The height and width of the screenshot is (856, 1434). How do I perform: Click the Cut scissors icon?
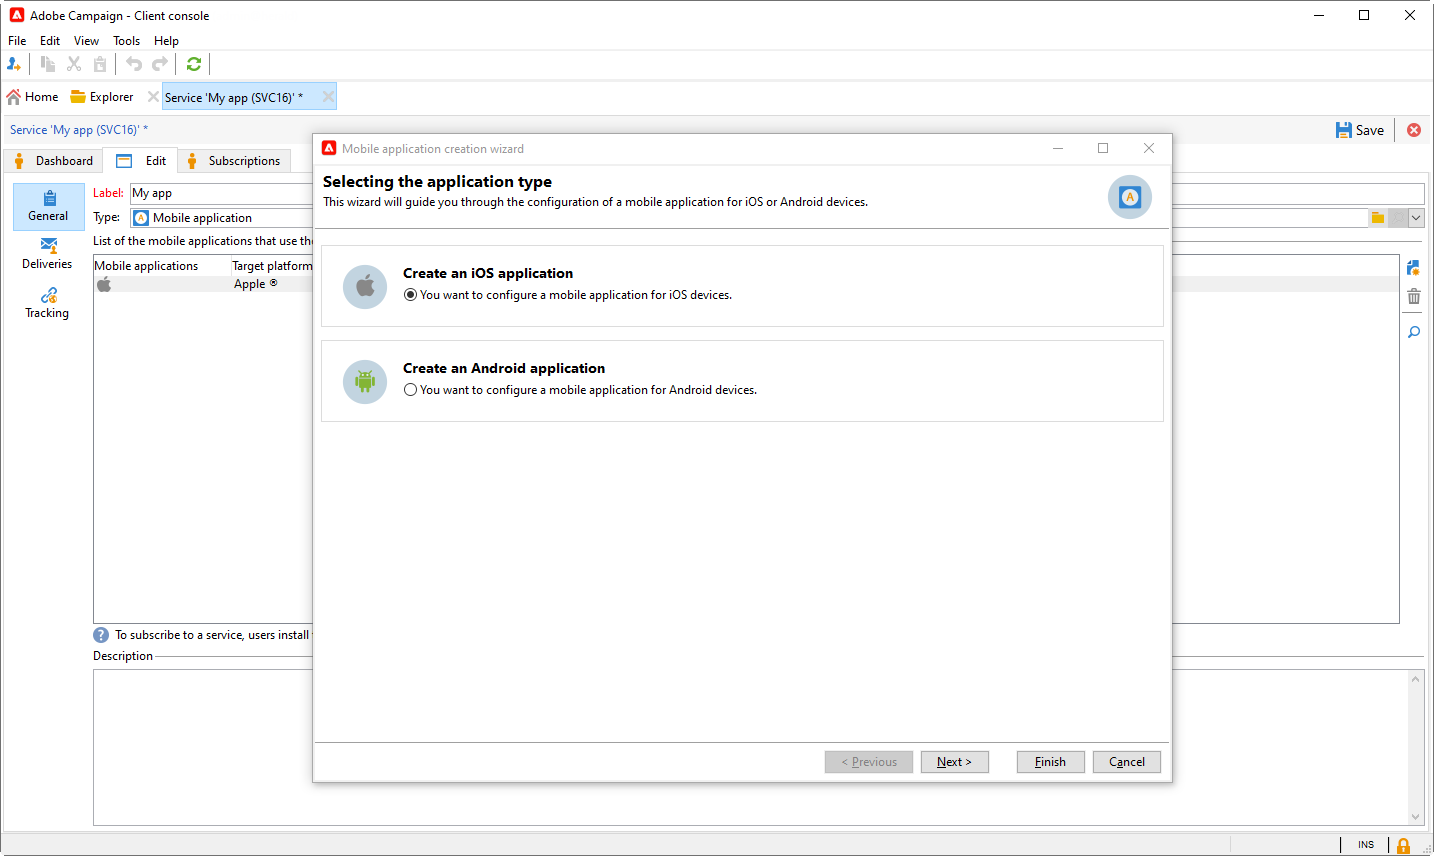tap(74, 64)
